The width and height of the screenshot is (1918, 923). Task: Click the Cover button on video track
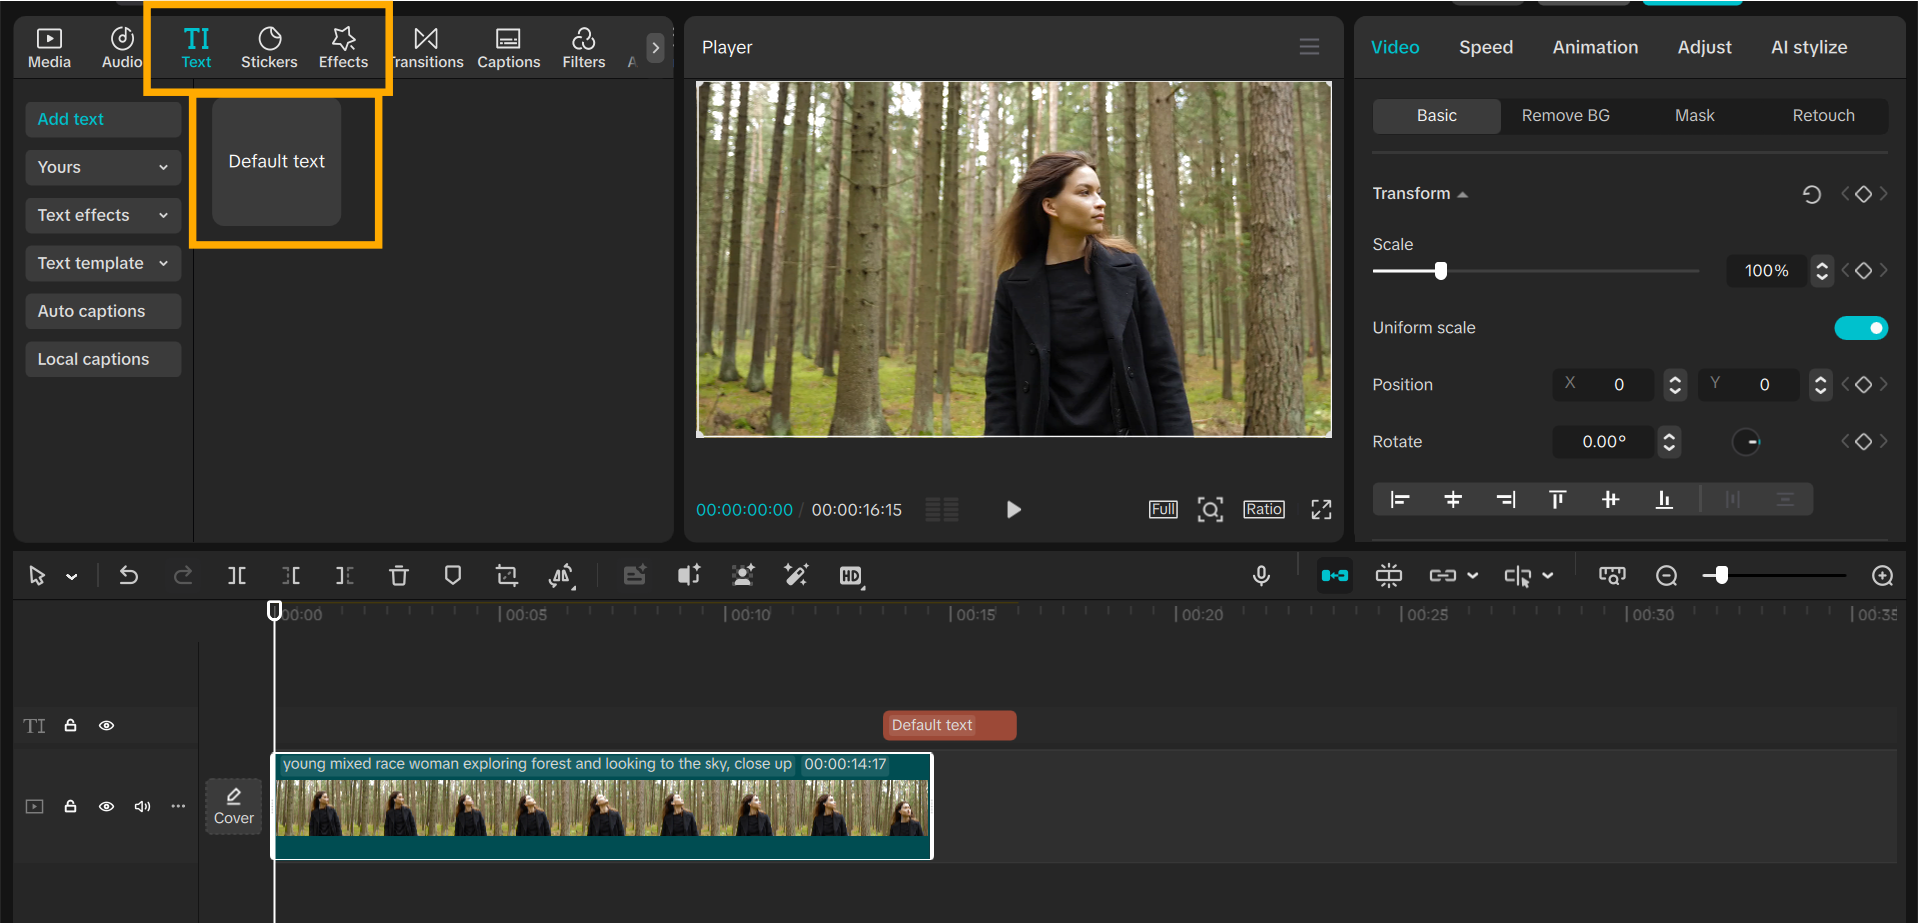[234, 806]
